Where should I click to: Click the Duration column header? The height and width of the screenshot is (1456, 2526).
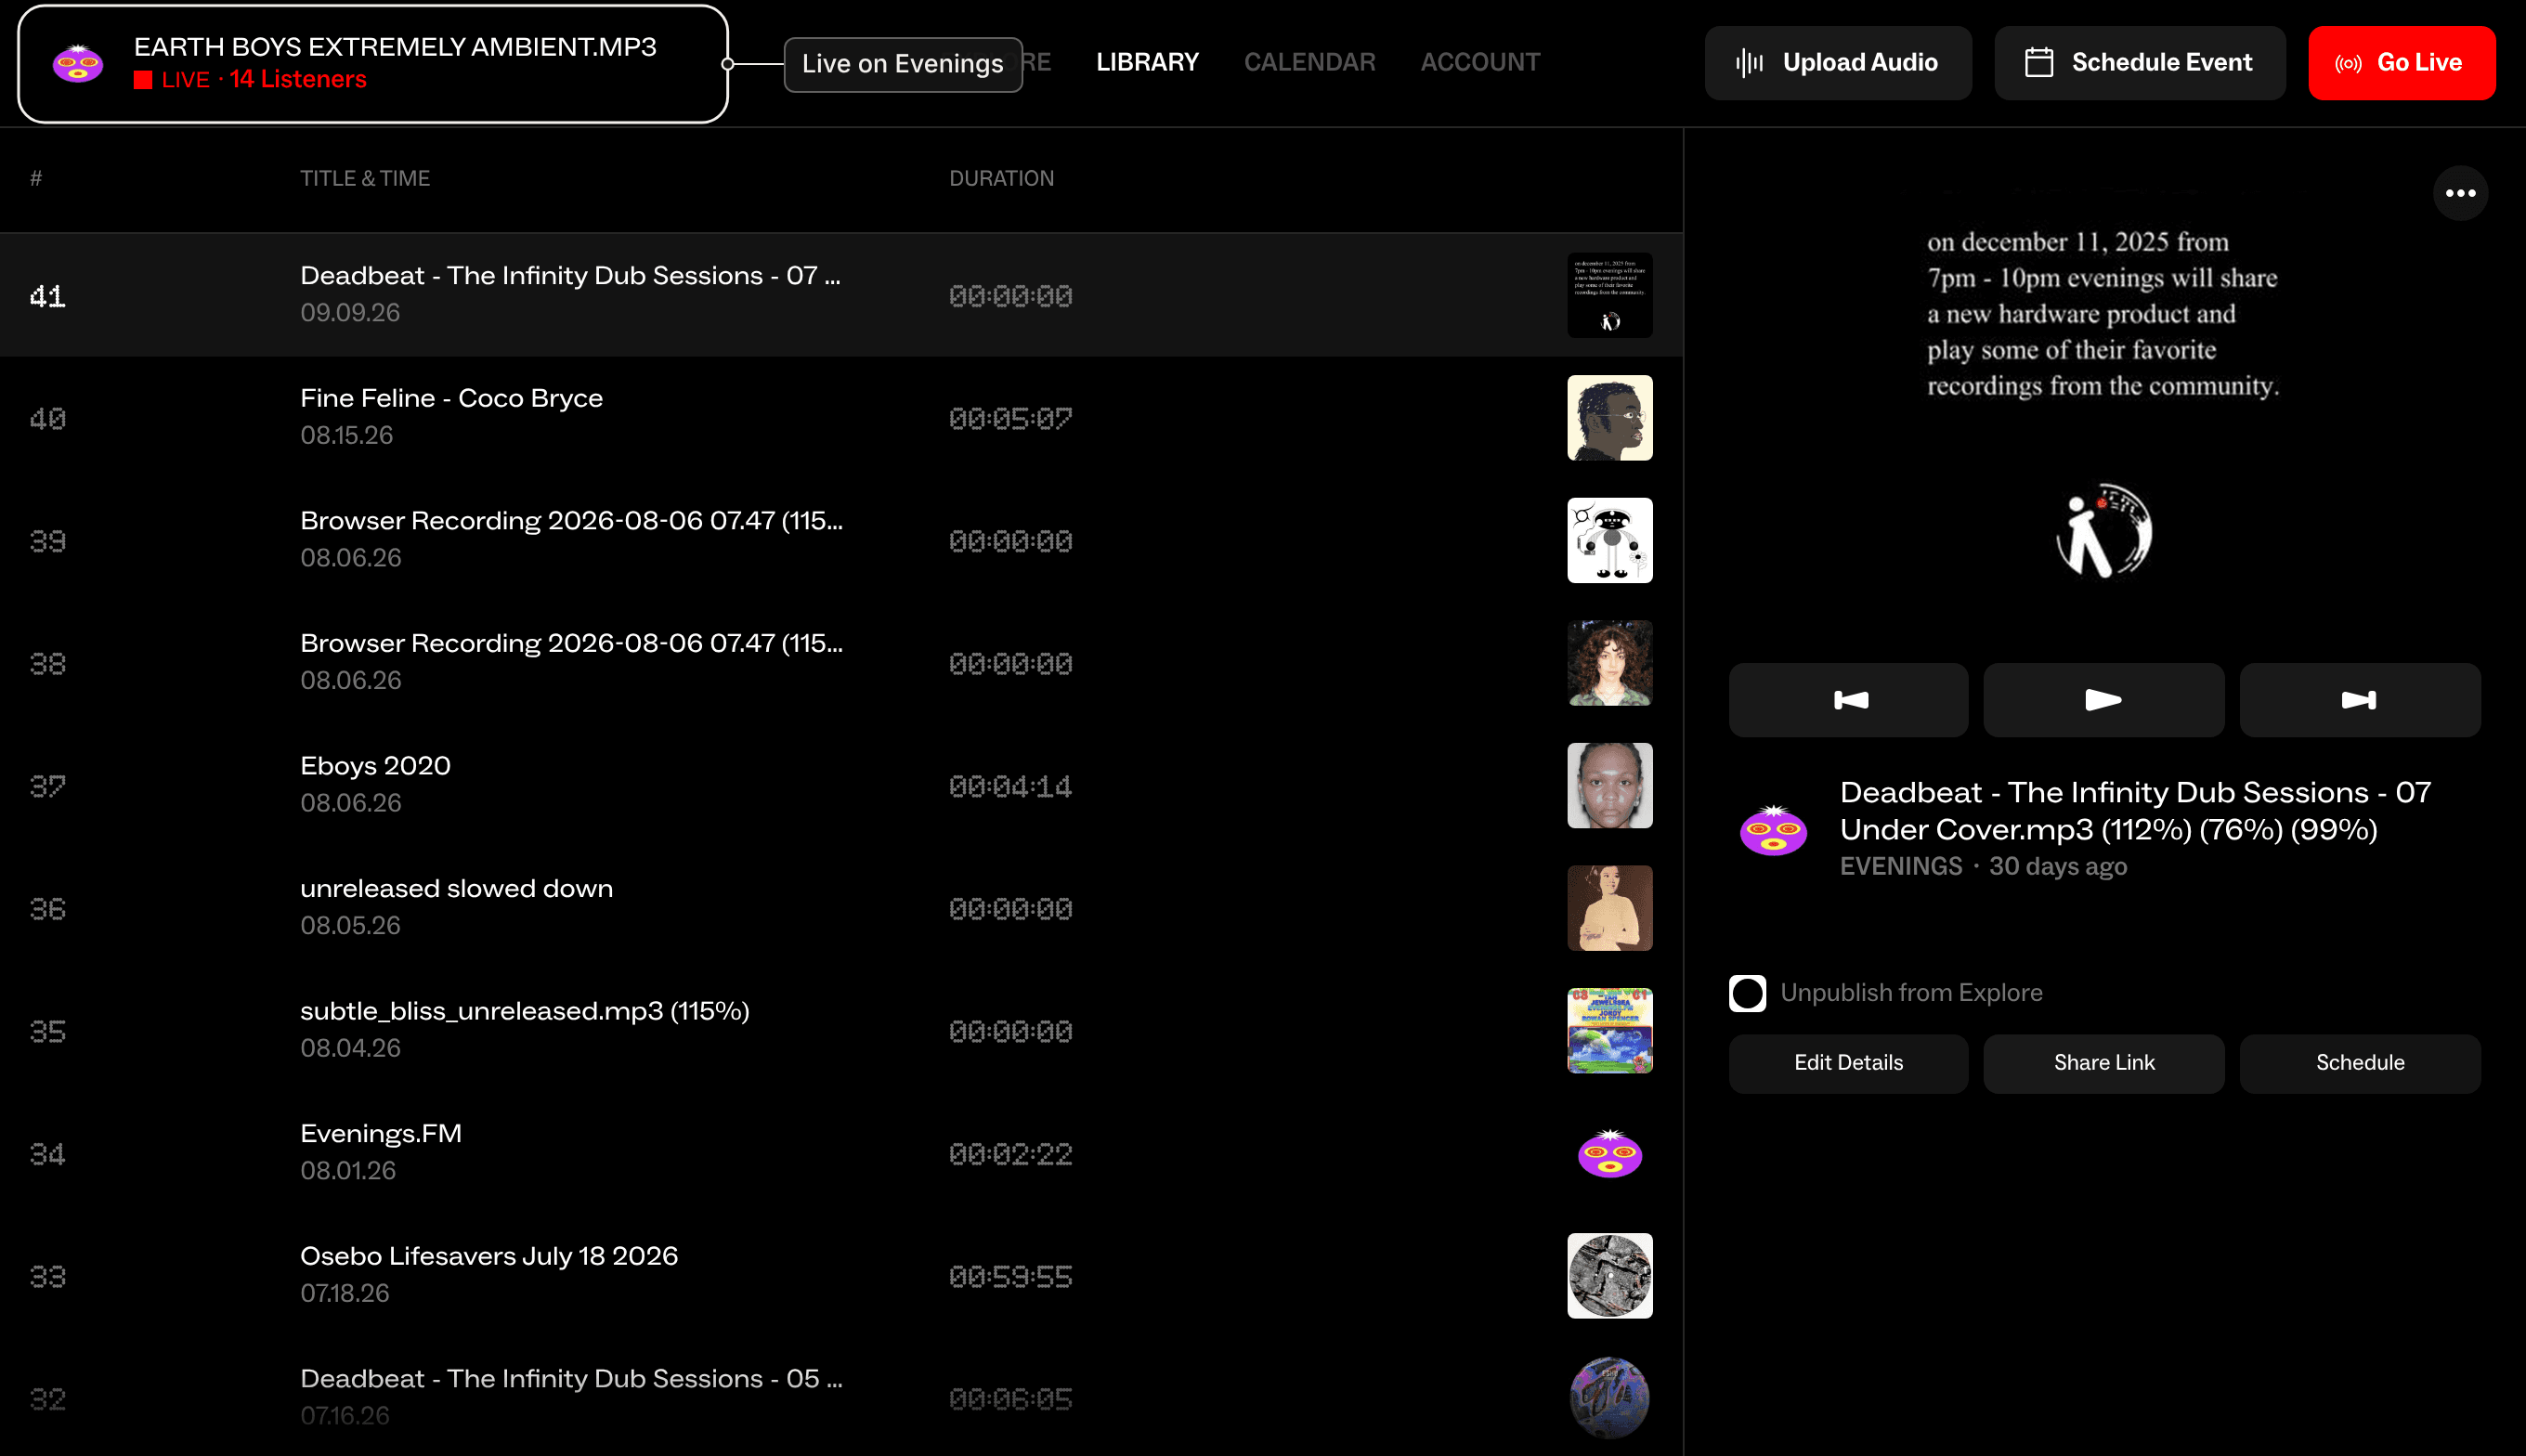click(x=1001, y=178)
